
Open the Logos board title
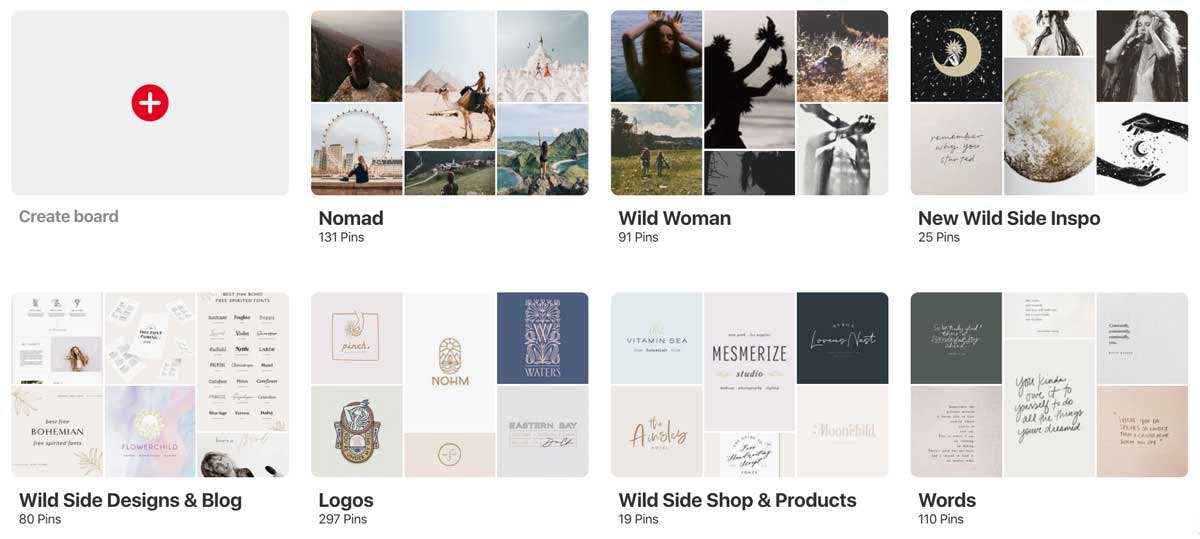(x=346, y=500)
